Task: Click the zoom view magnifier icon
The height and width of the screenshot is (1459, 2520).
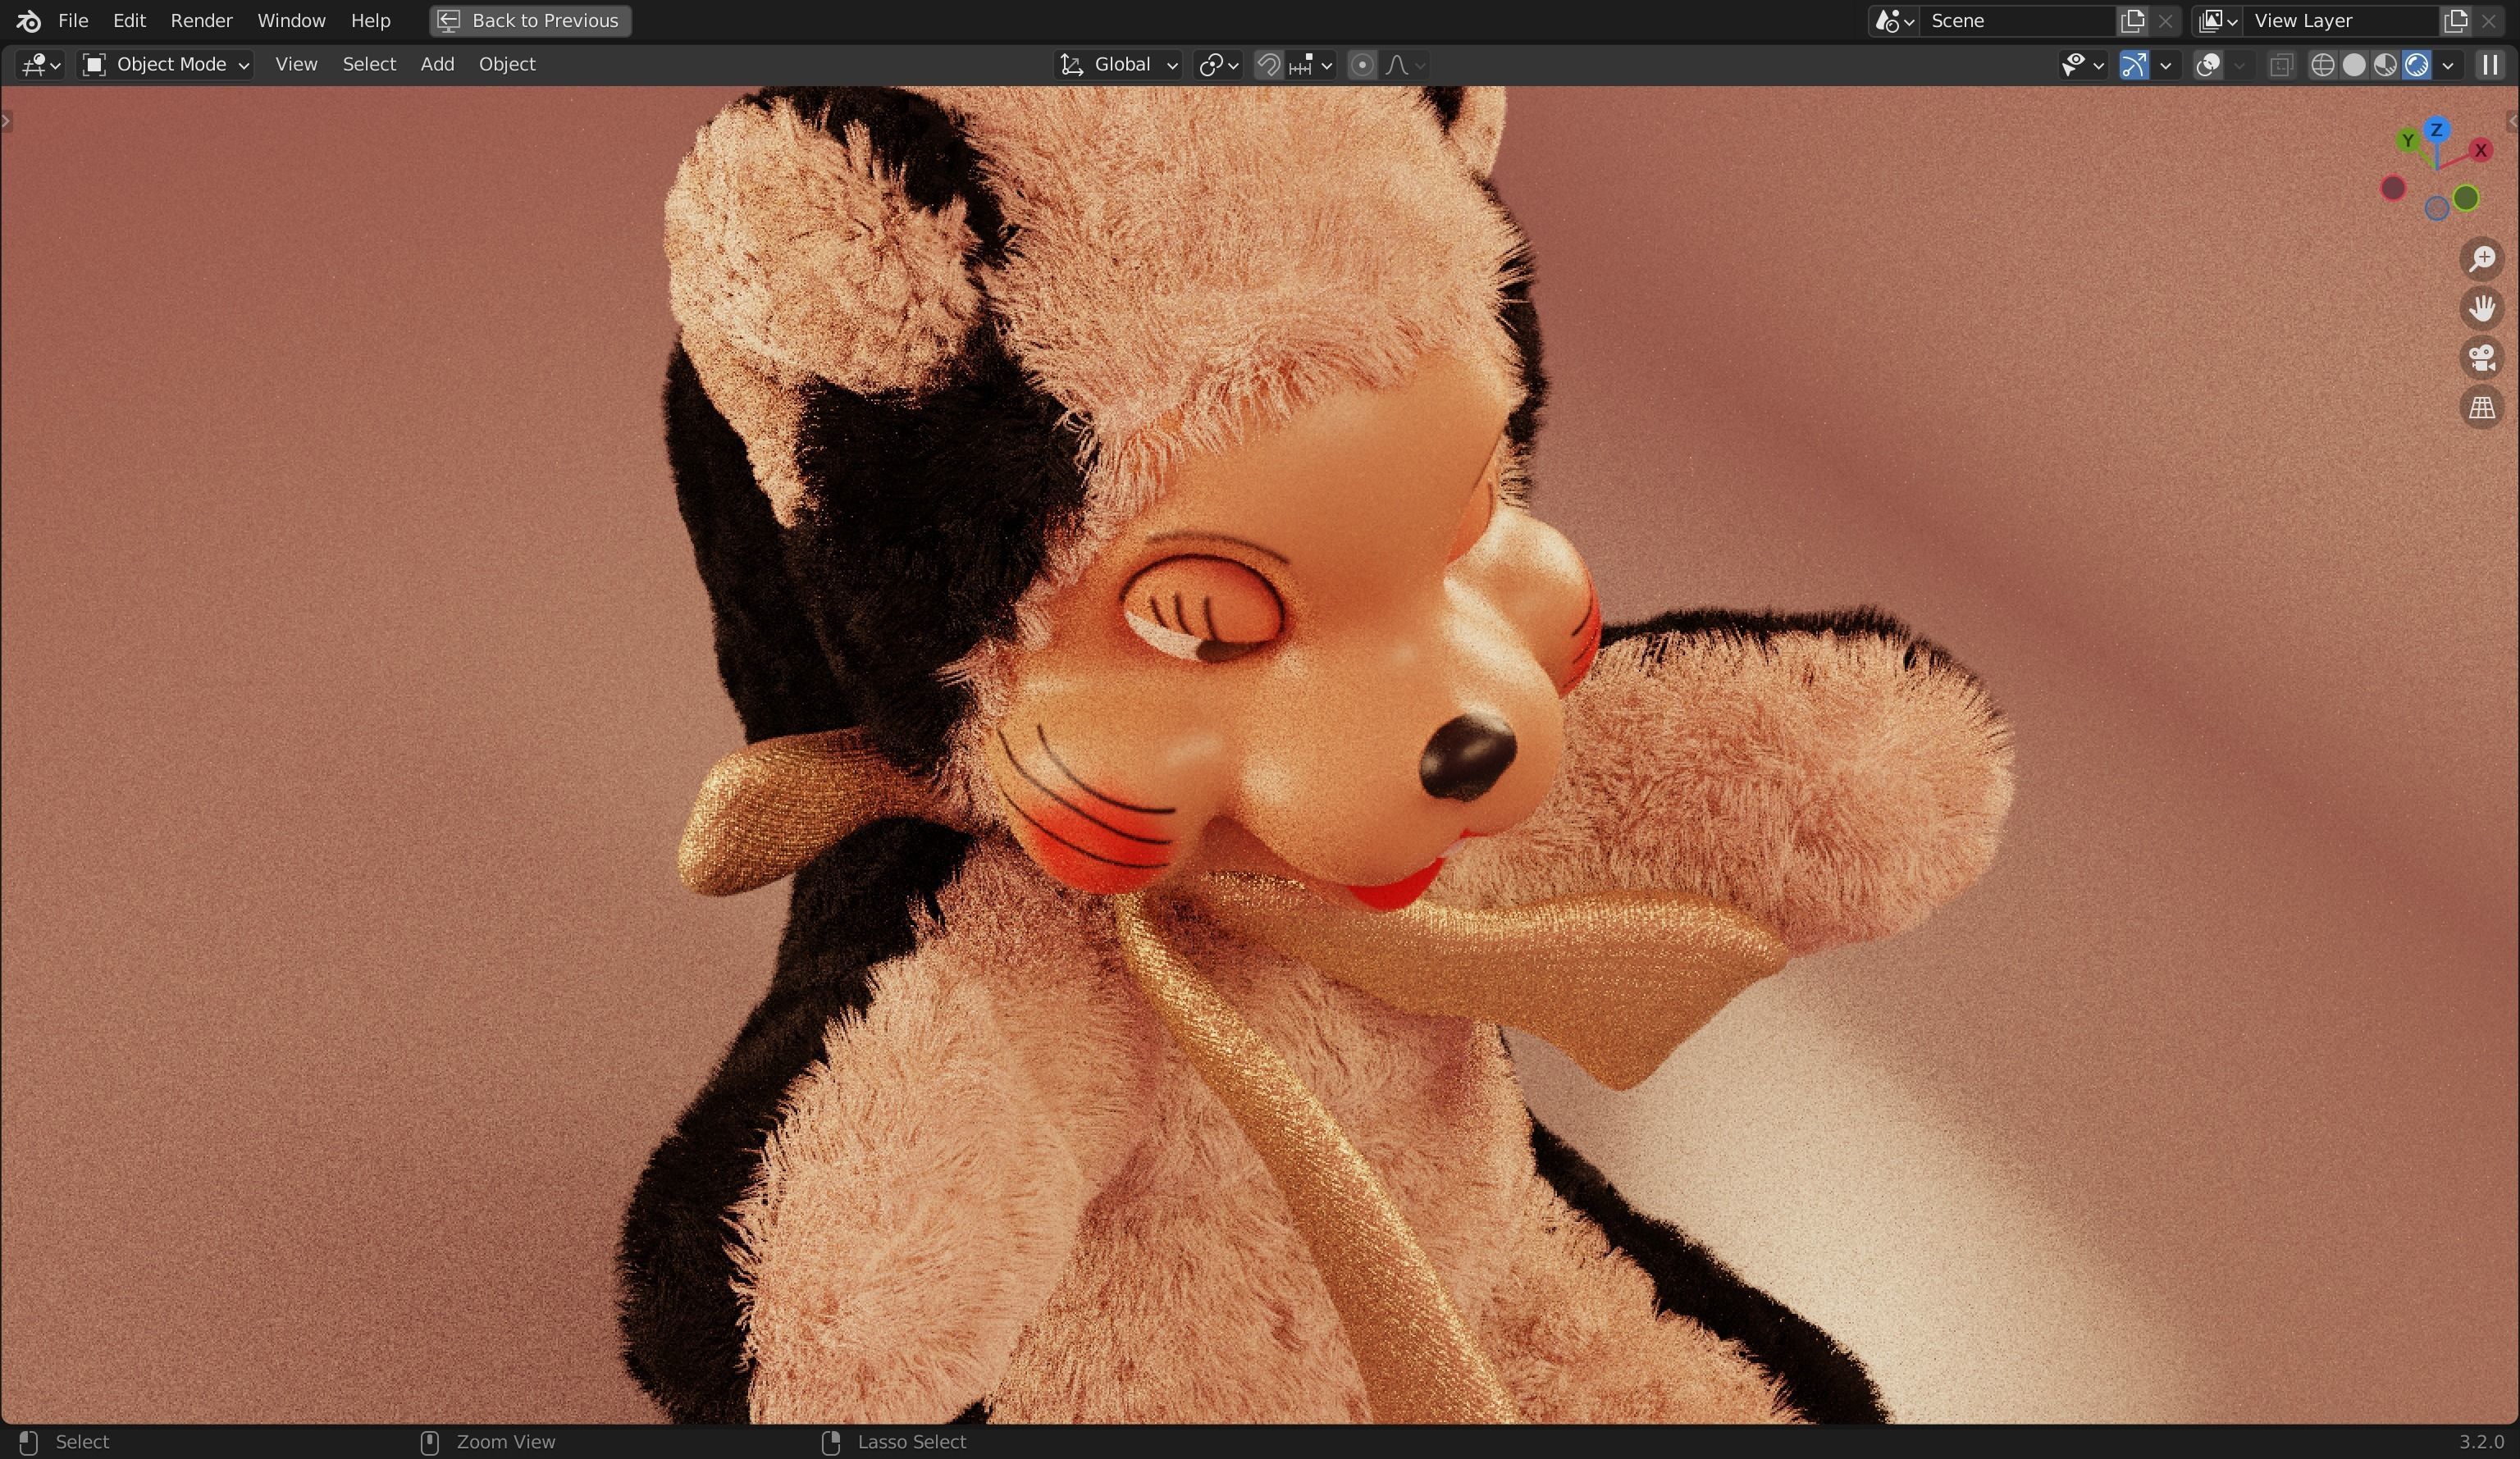Action: click(2482, 258)
